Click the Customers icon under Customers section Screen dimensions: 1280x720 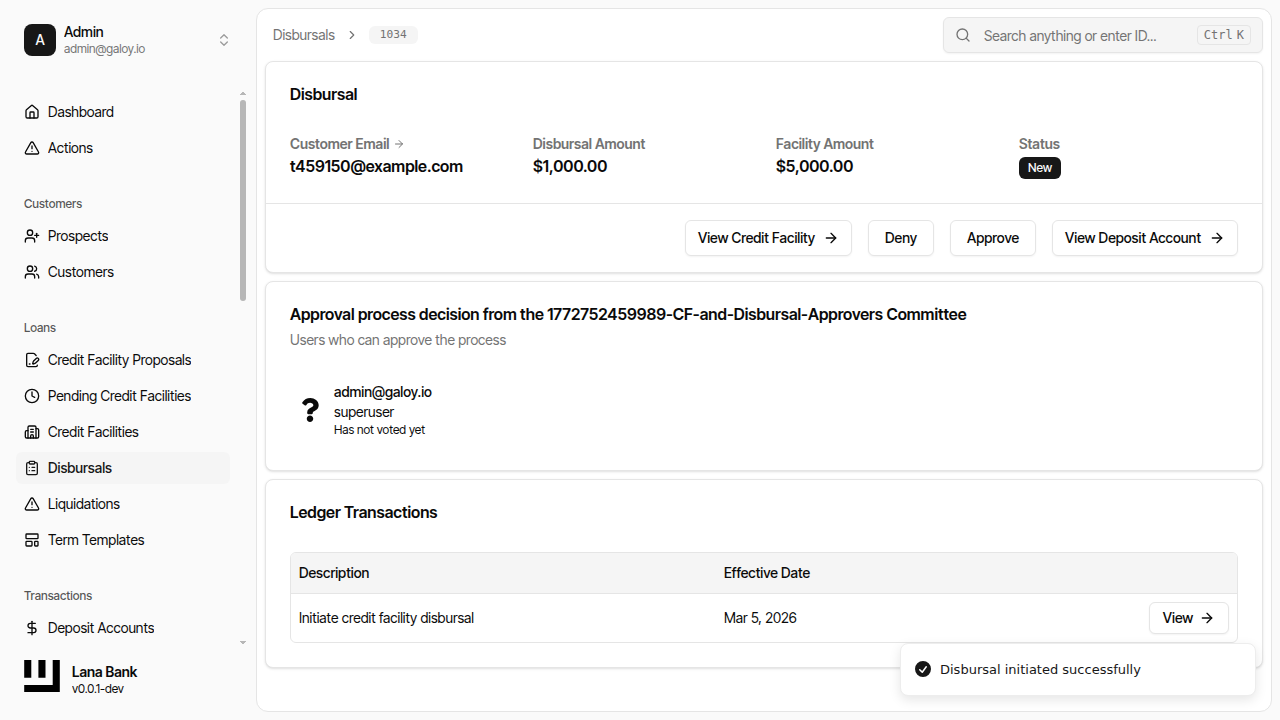[31, 271]
